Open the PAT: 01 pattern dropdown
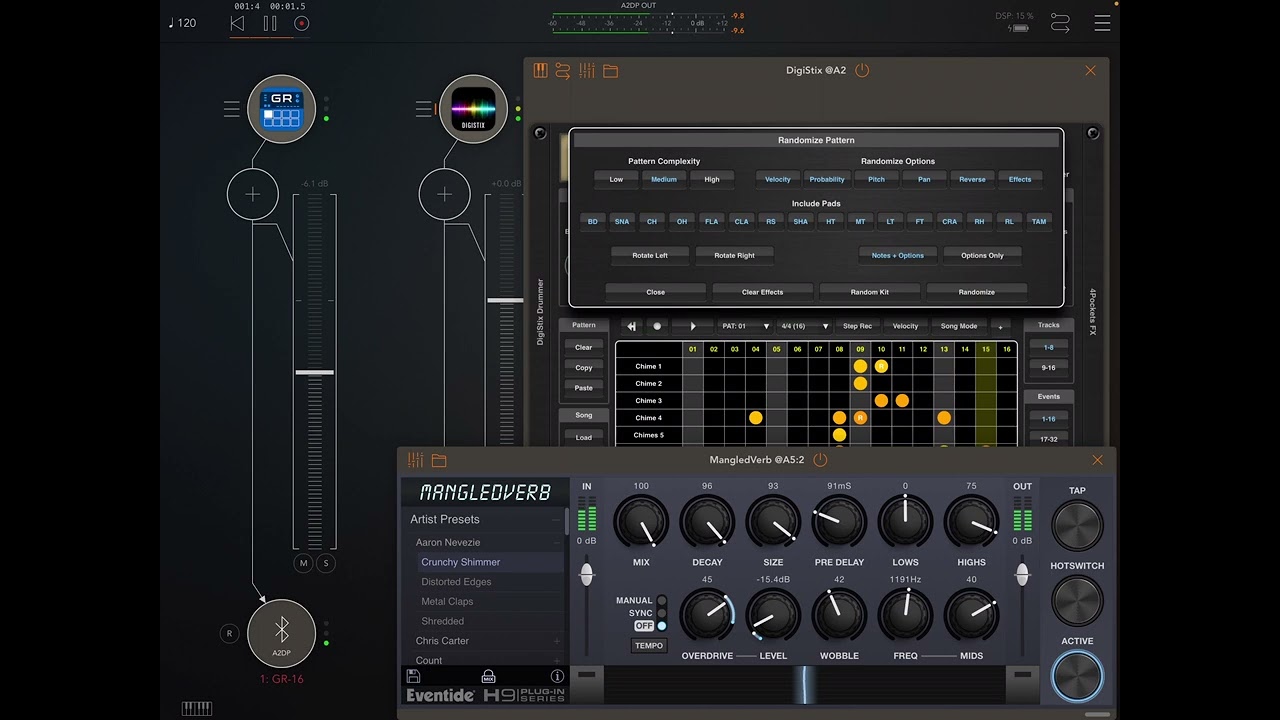 745,326
